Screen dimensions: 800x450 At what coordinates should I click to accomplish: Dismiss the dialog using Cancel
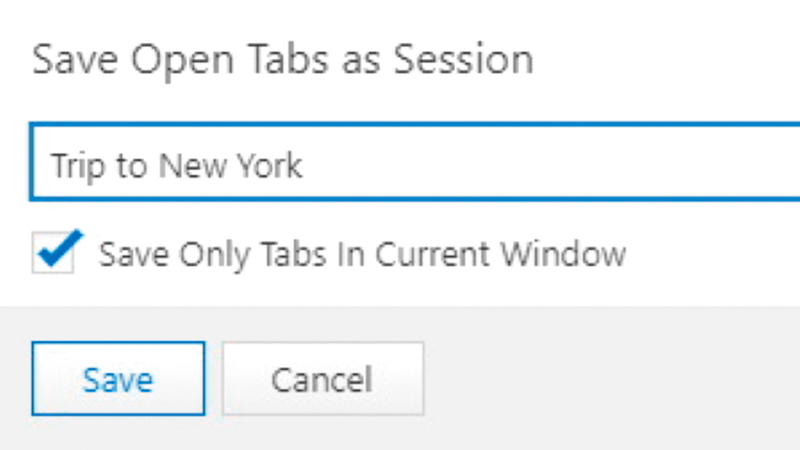[x=322, y=379]
